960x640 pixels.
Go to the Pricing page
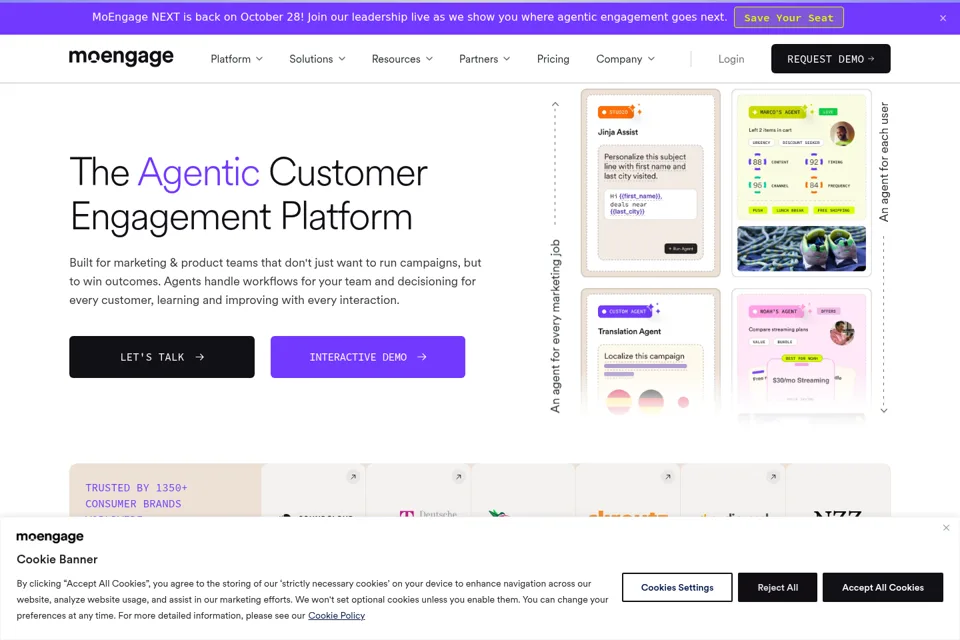pos(553,59)
